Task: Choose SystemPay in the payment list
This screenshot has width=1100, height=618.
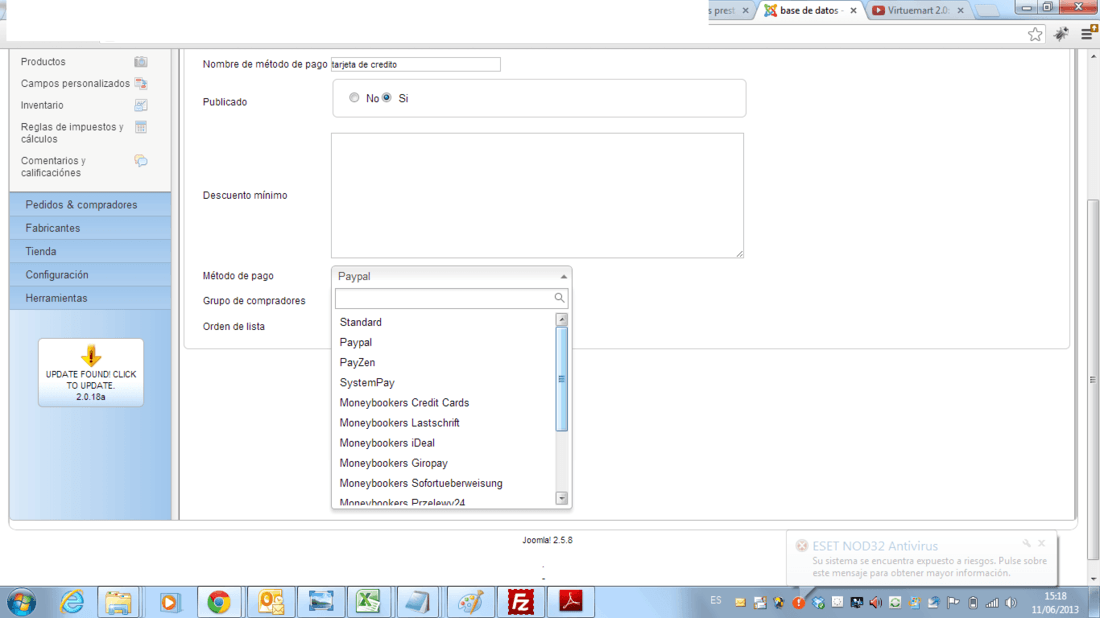Action: coord(444,383)
